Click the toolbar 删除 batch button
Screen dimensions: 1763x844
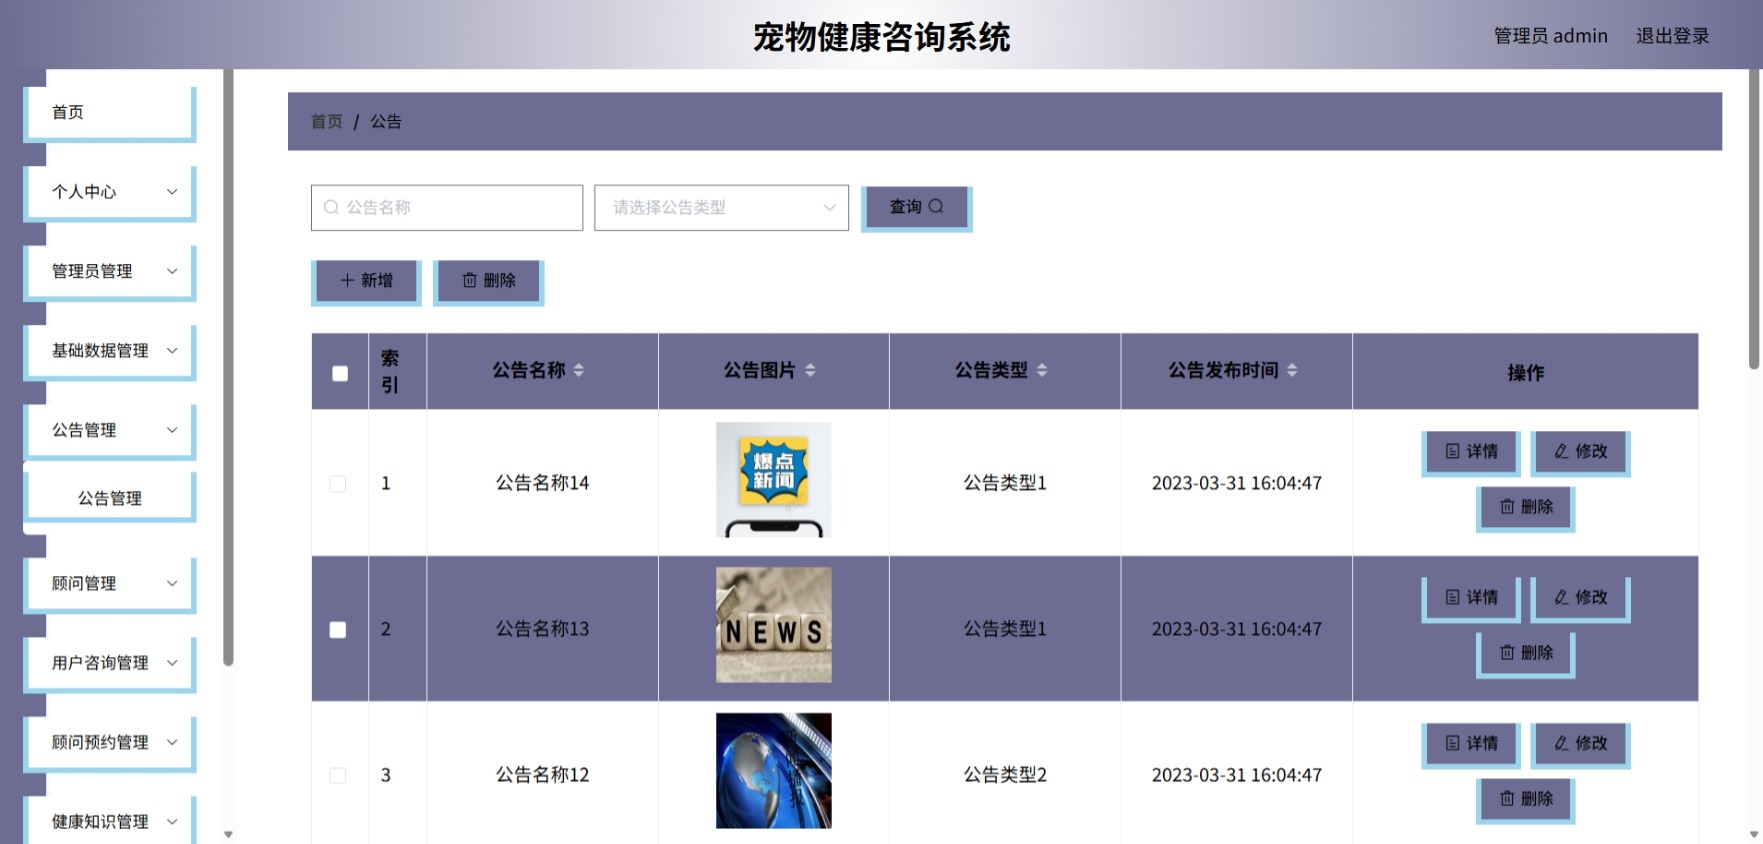pos(488,281)
